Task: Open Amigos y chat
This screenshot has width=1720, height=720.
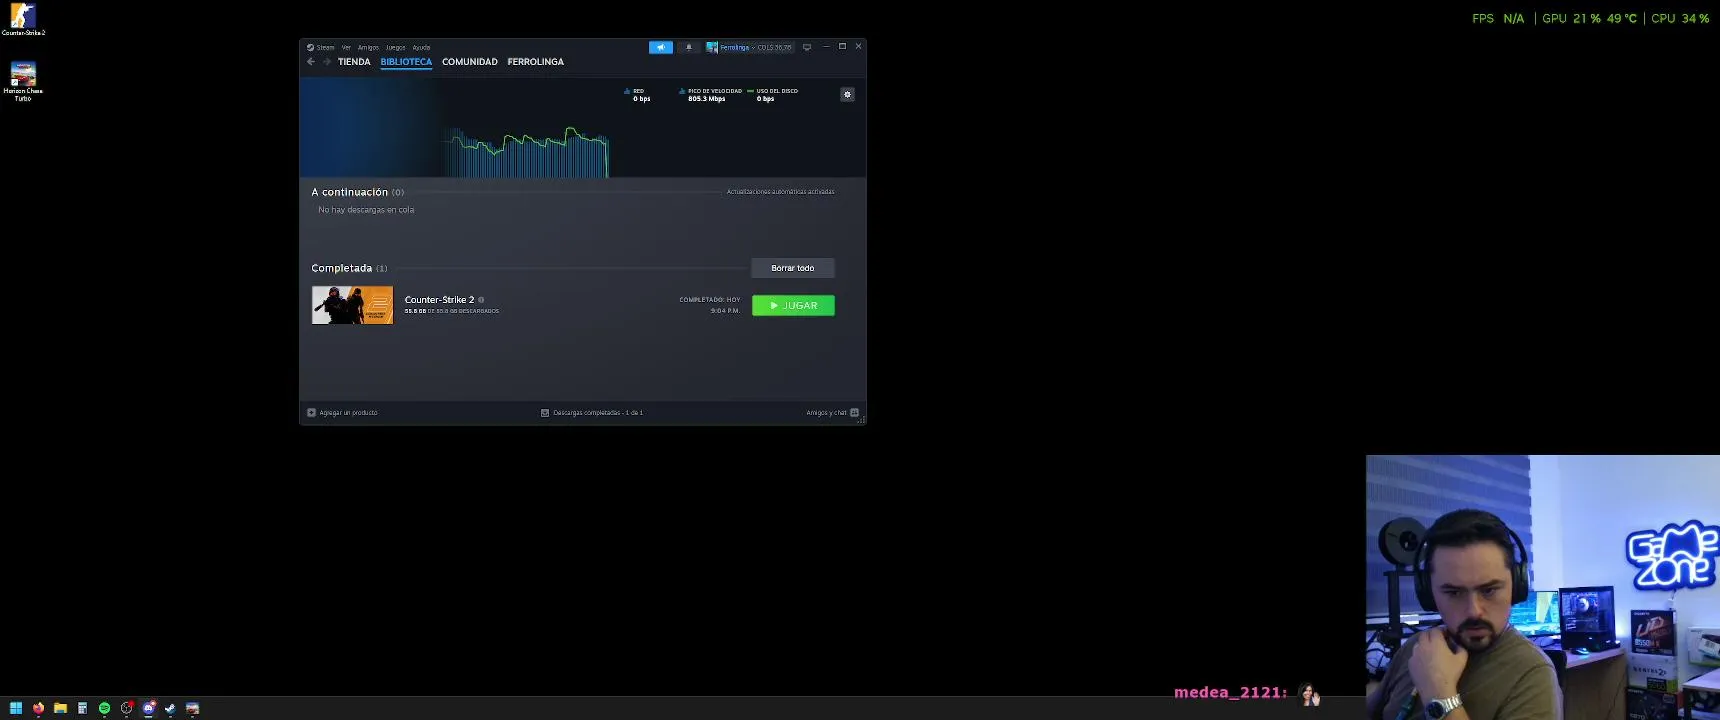Action: click(x=833, y=413)
